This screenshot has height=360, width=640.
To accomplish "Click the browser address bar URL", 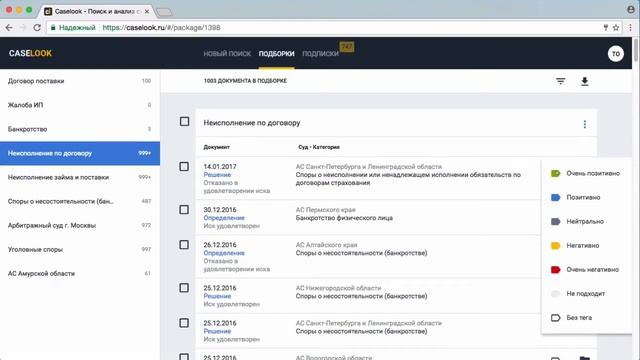I will click(x=161, y=28).
